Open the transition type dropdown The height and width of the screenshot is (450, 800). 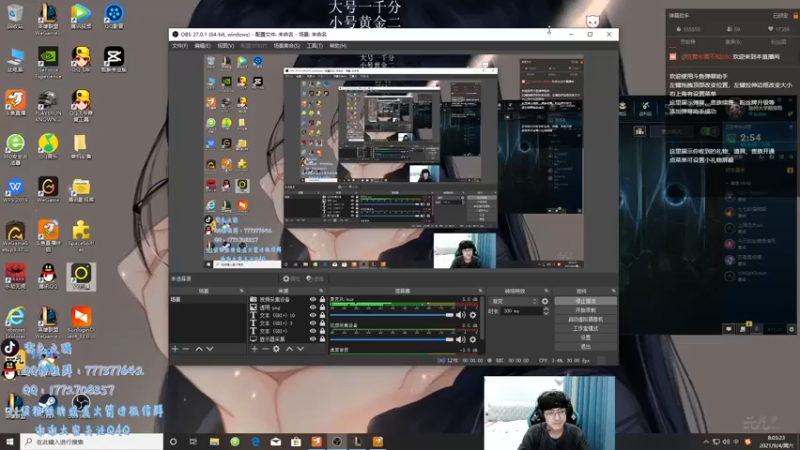513,301
